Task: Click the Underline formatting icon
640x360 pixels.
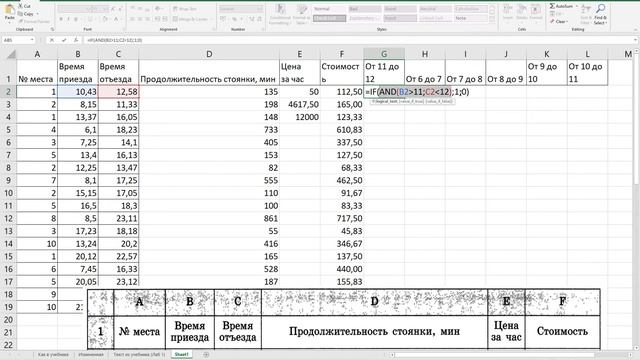Action: 76,19
